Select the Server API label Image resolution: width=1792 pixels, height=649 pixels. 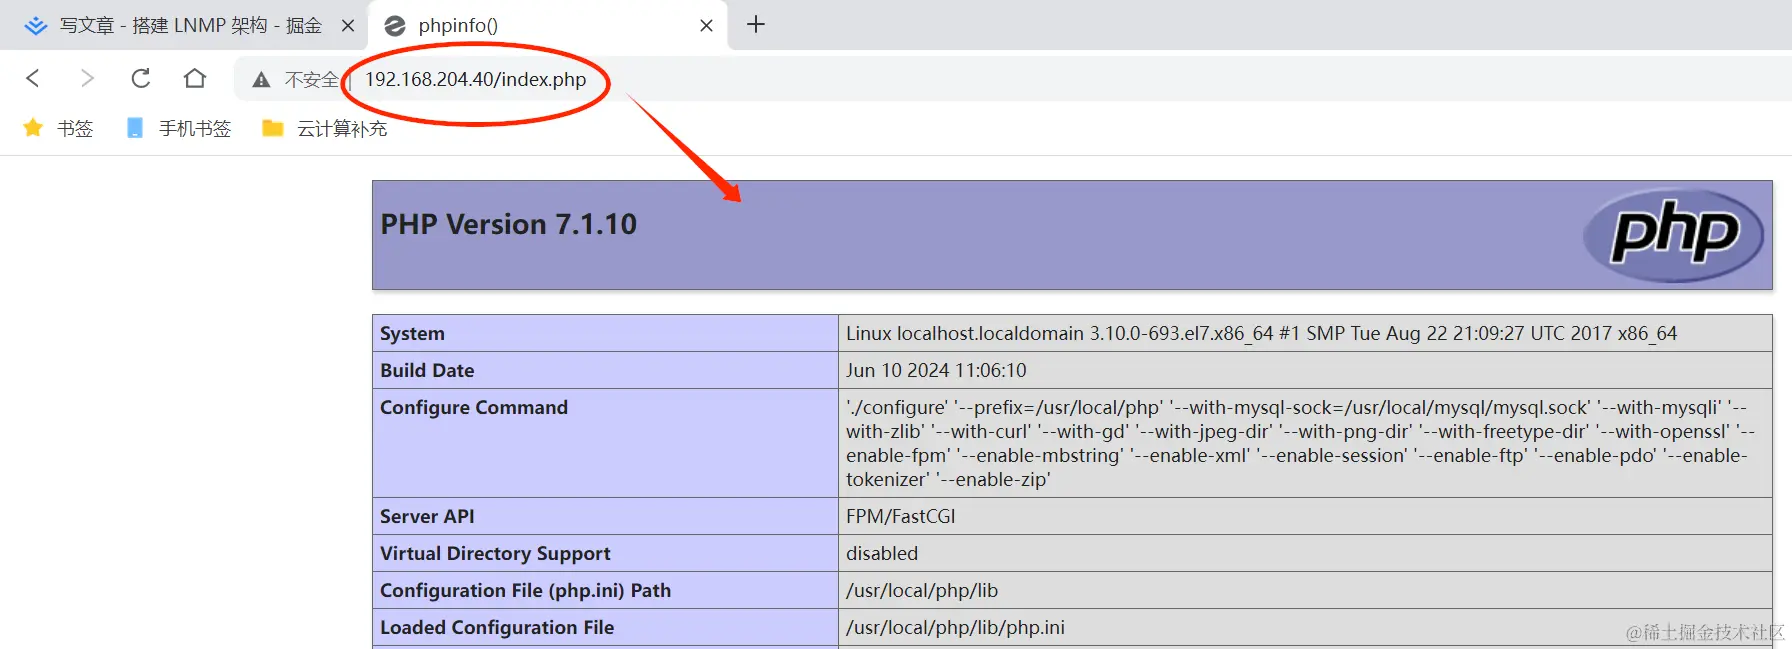pyautogui.click(x=427, y=516)
